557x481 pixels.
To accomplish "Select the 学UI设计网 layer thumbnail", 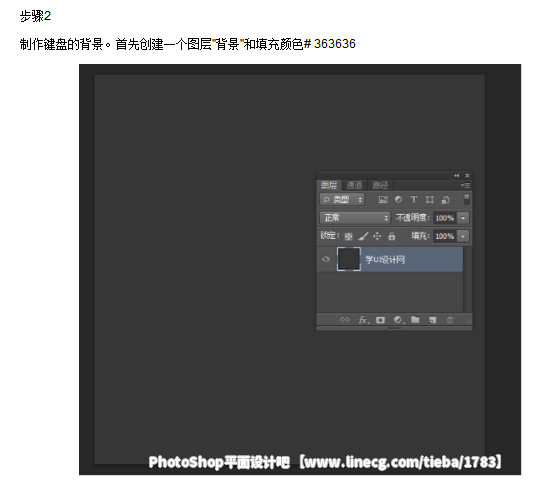I will click(x=348, y=259).
